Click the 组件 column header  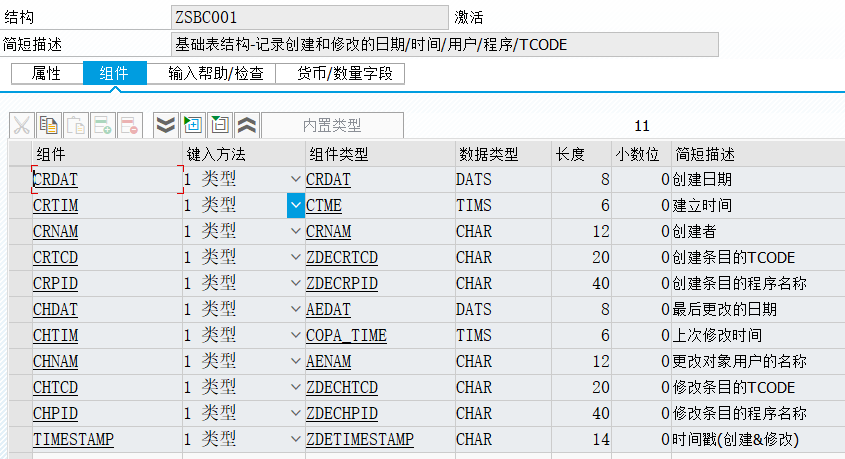(107, 154)
